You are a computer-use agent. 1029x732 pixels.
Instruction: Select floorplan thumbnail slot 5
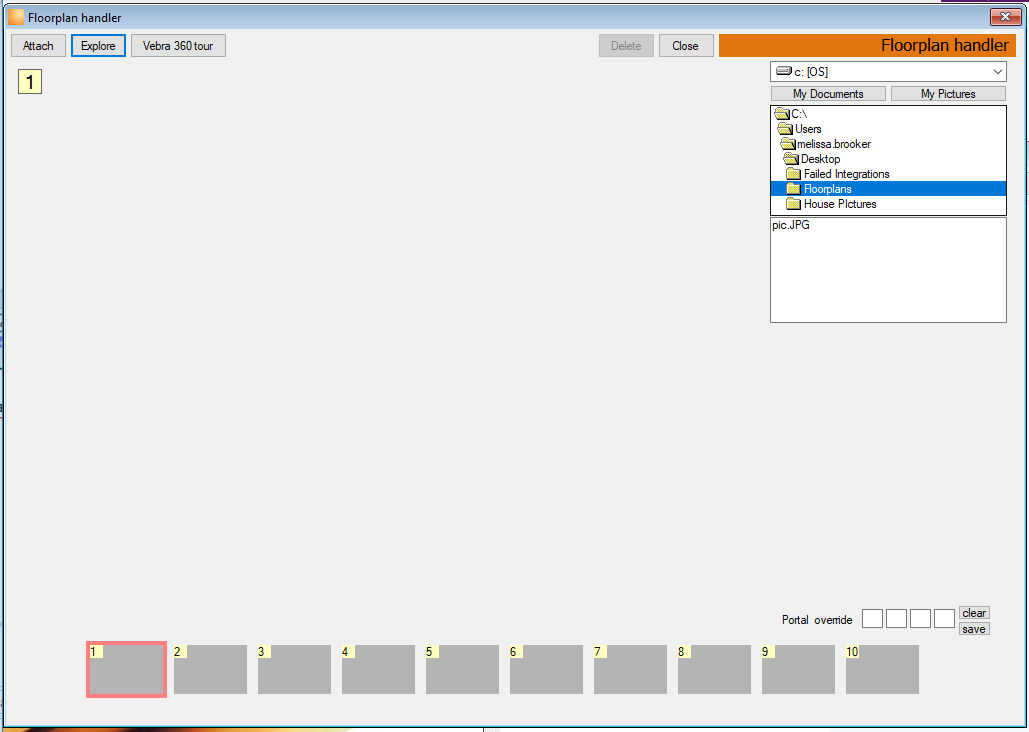462,669
